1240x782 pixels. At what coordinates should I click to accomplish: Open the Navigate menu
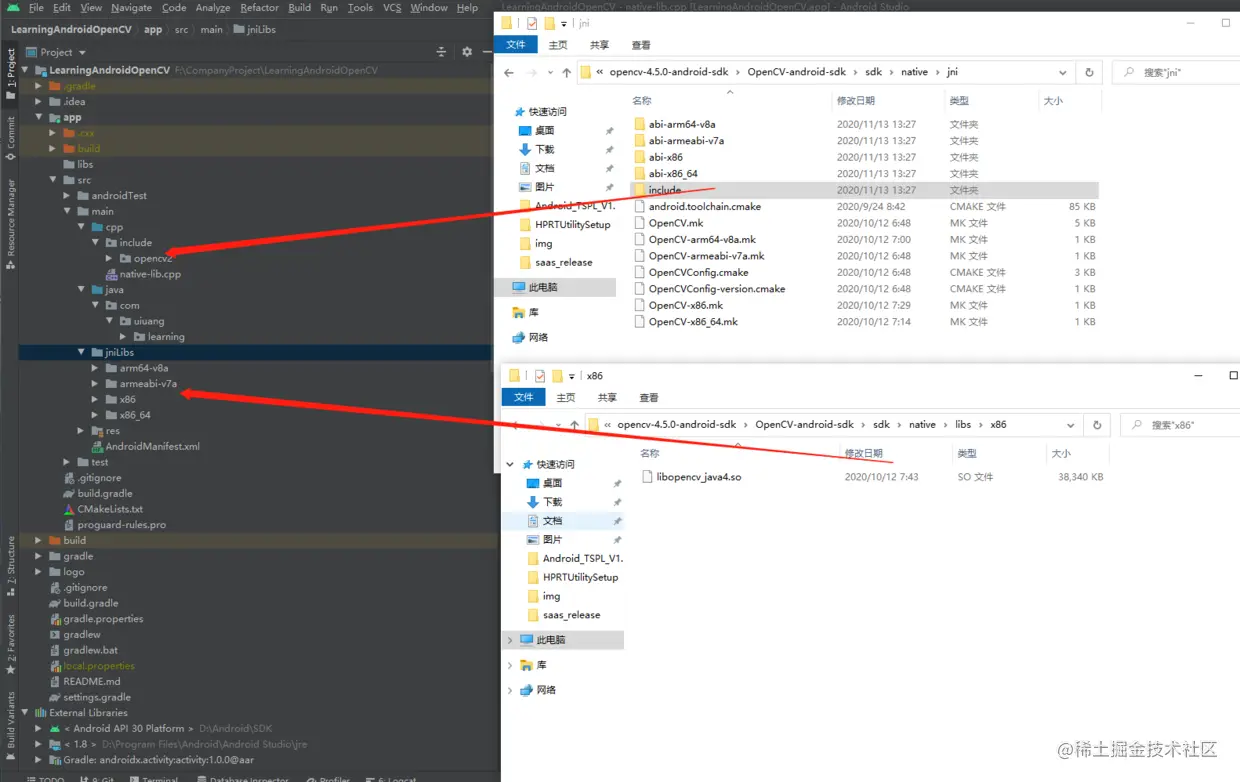point(131,7)
